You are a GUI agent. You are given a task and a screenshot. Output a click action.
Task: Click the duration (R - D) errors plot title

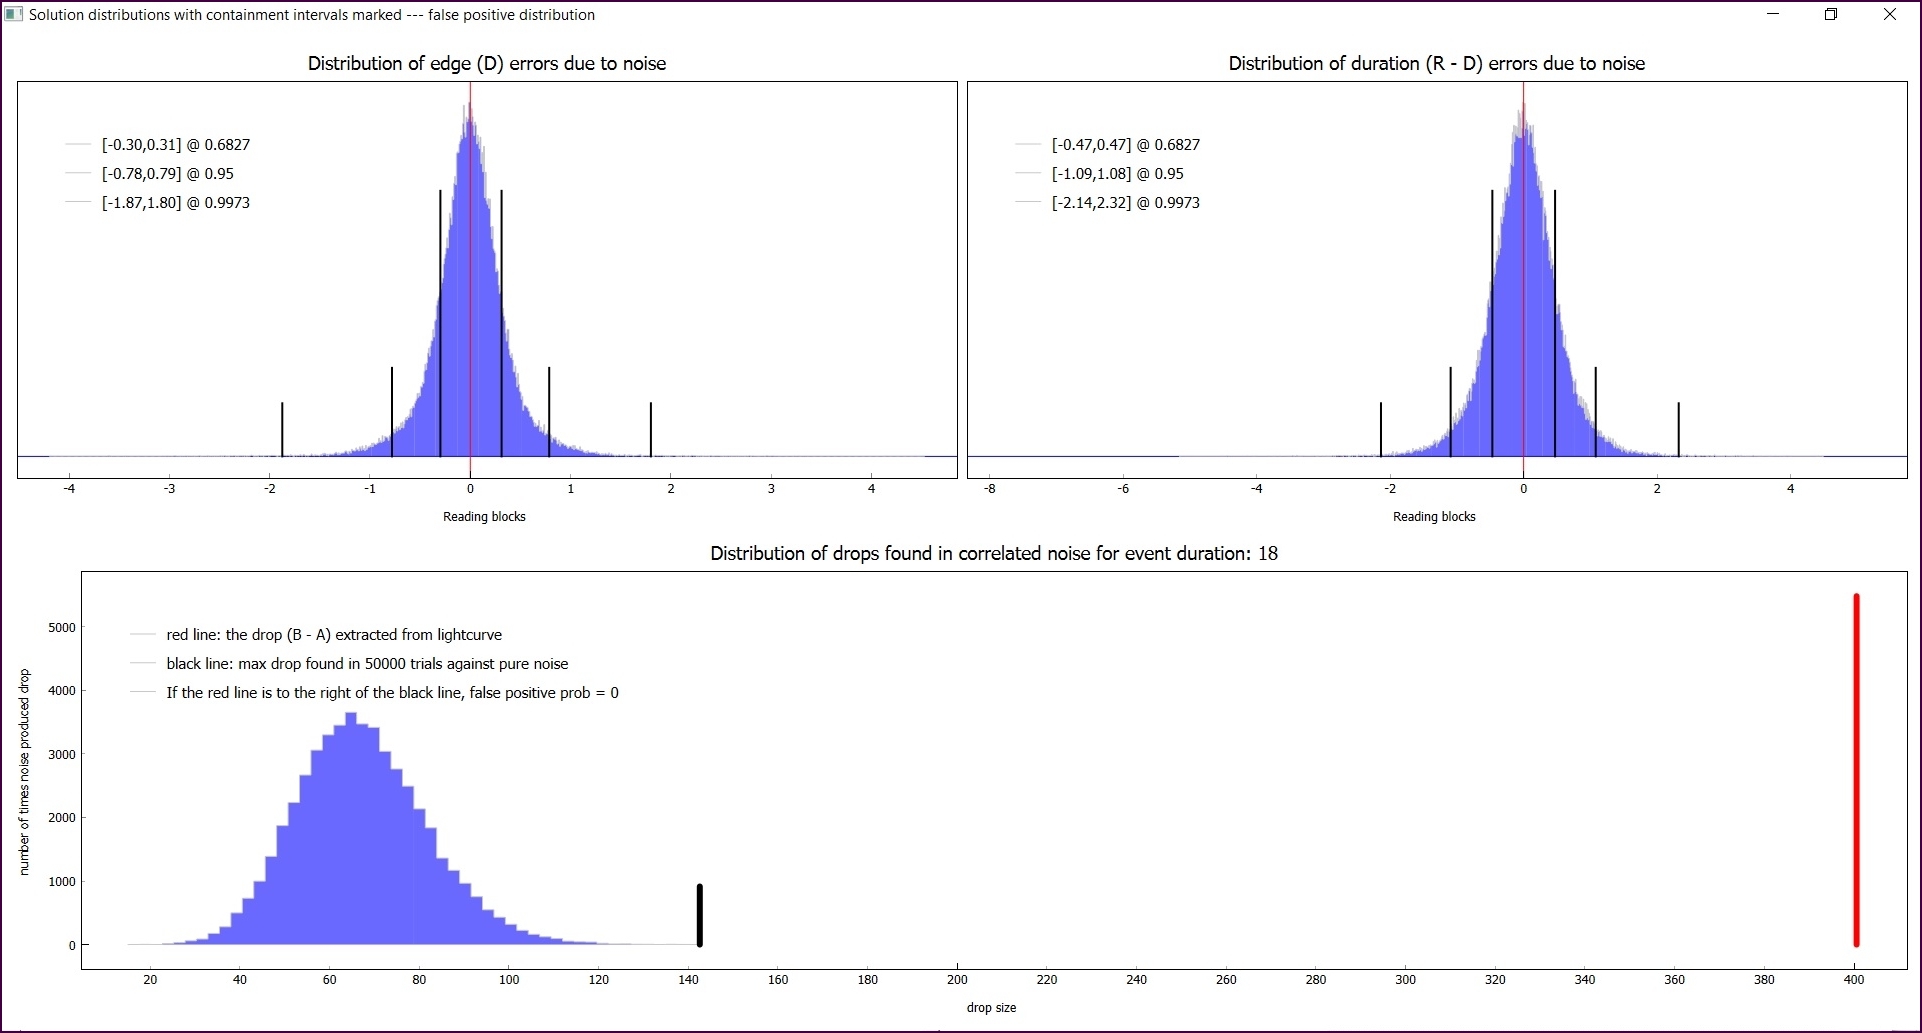pos(1437,64)
